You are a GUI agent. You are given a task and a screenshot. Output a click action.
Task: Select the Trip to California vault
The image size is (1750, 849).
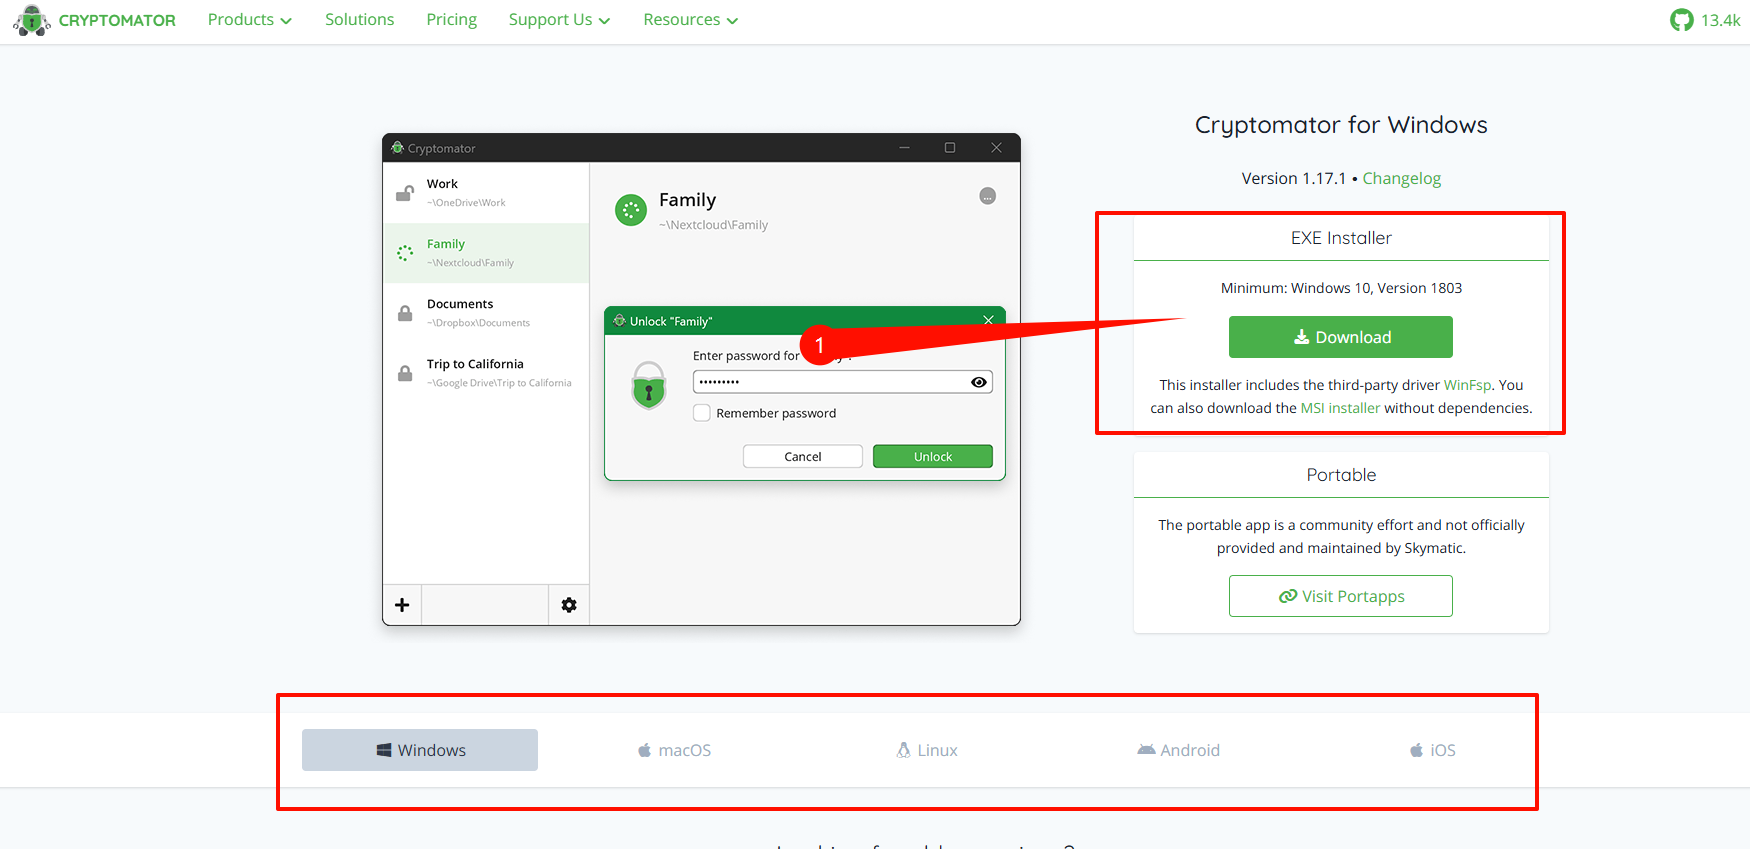[486, 373]
